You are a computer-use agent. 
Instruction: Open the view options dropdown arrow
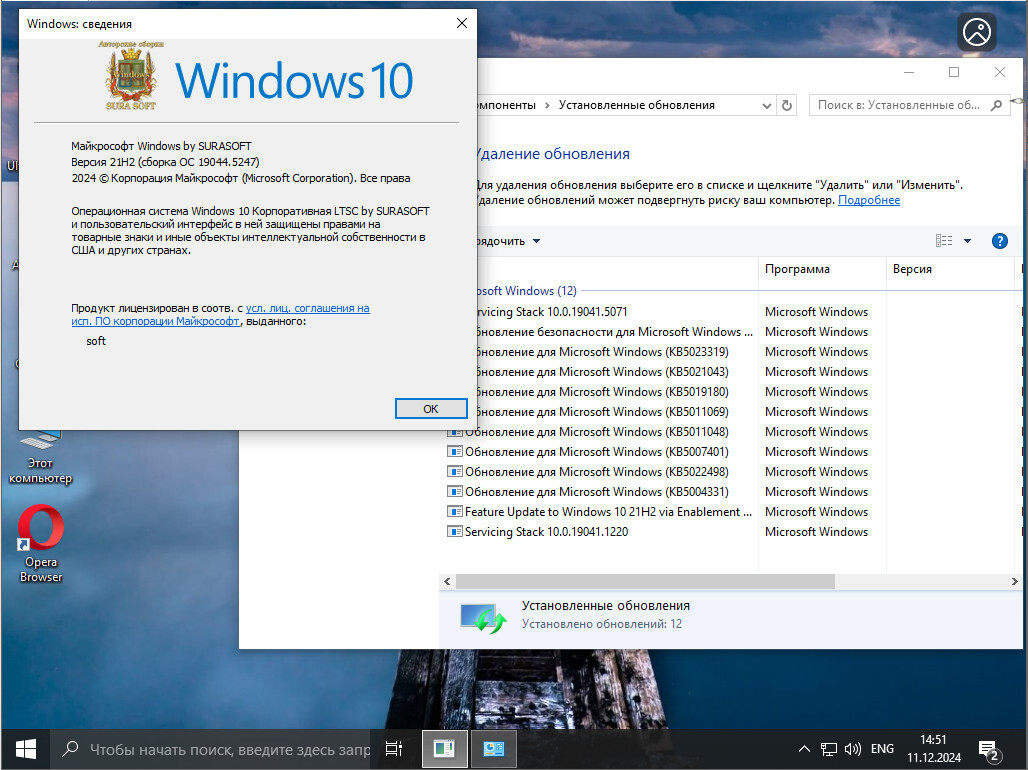[x=967, y=241]
